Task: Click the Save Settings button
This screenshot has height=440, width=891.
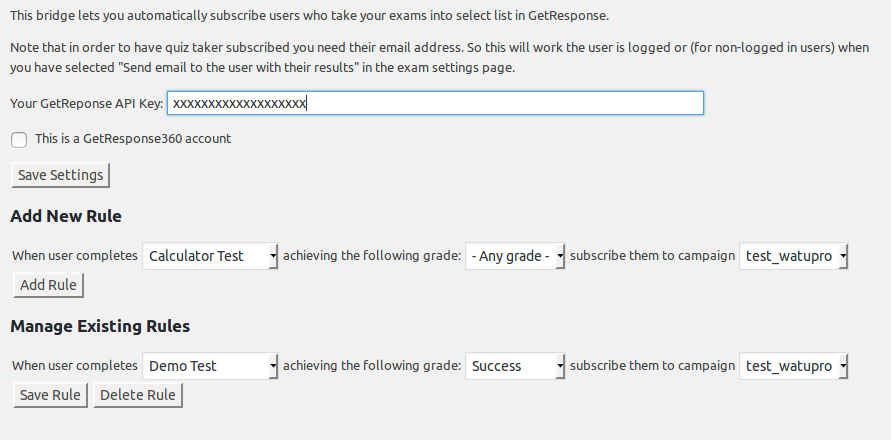Action: pyautogui.click(x=60, y=175)
